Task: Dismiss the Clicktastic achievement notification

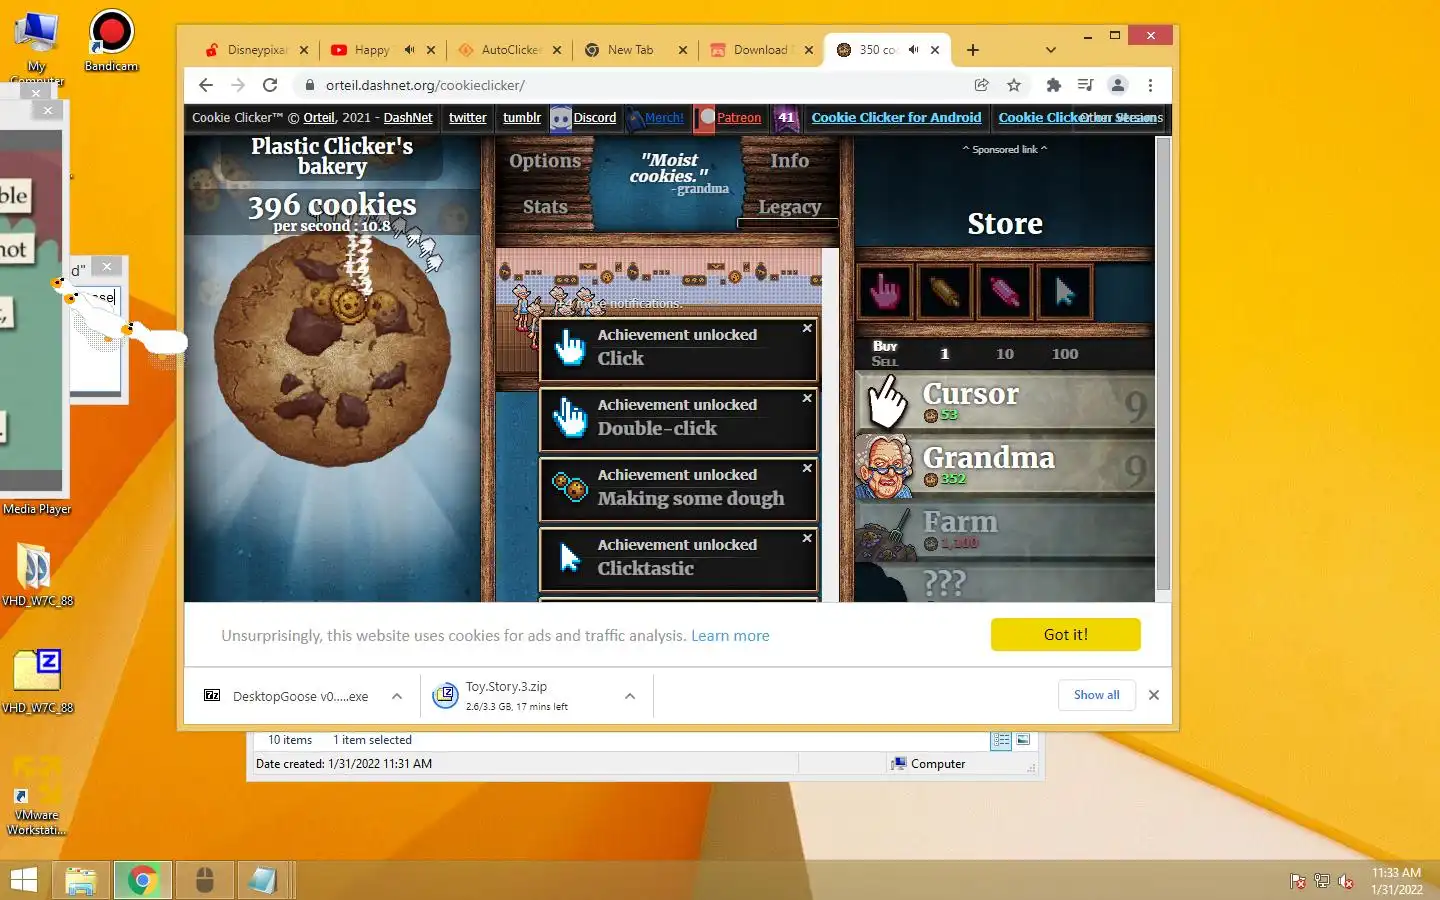Action: click(x=807, y=538)
